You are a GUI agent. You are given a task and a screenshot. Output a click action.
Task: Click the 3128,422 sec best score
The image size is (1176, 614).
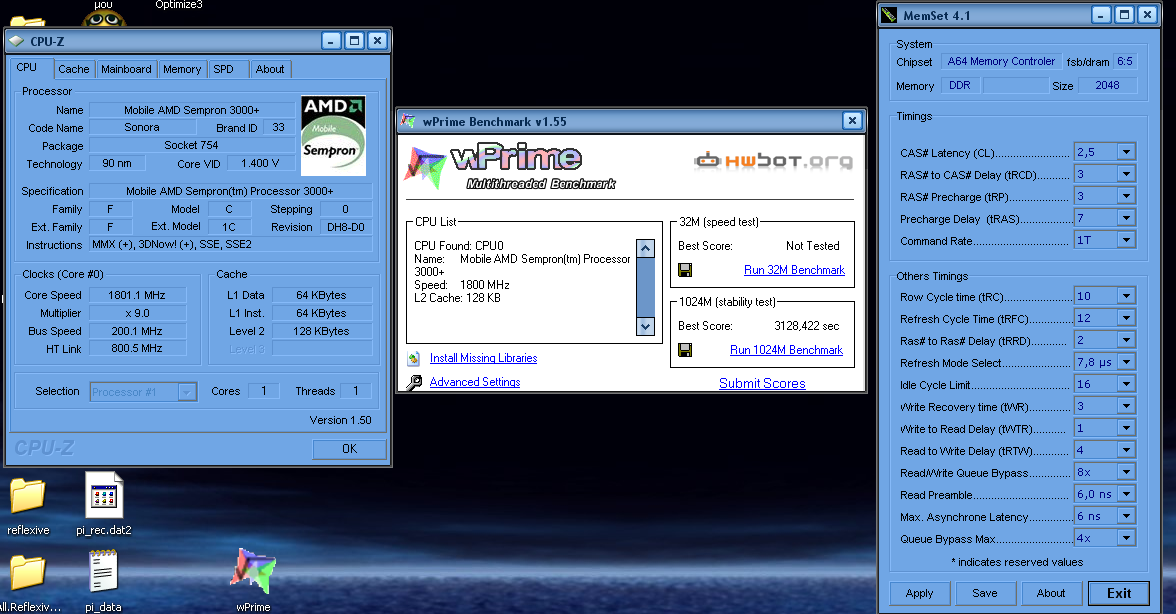click(807, 326)
